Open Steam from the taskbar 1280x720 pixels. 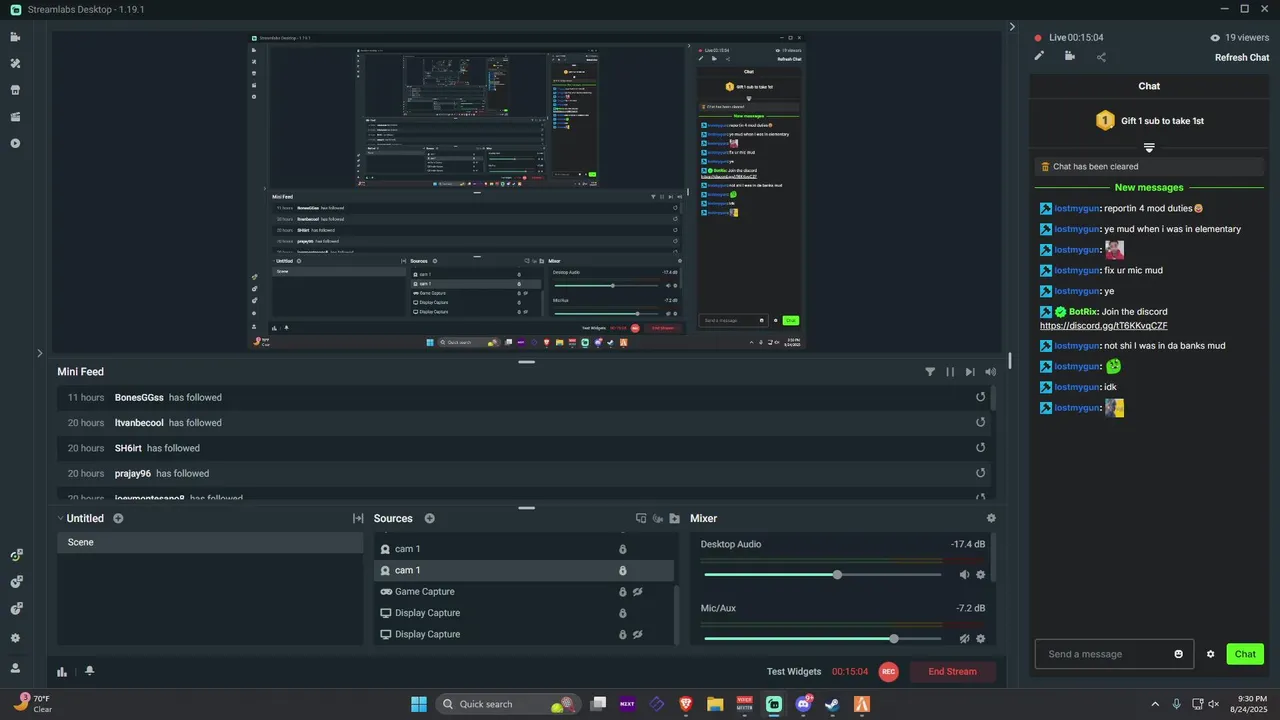(832, 704)
